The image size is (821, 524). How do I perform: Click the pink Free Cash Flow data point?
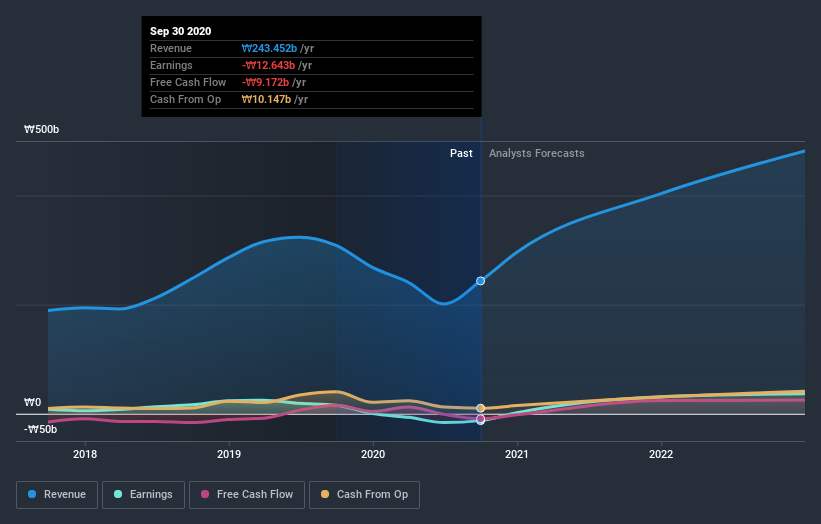click(x=480, y=419)
